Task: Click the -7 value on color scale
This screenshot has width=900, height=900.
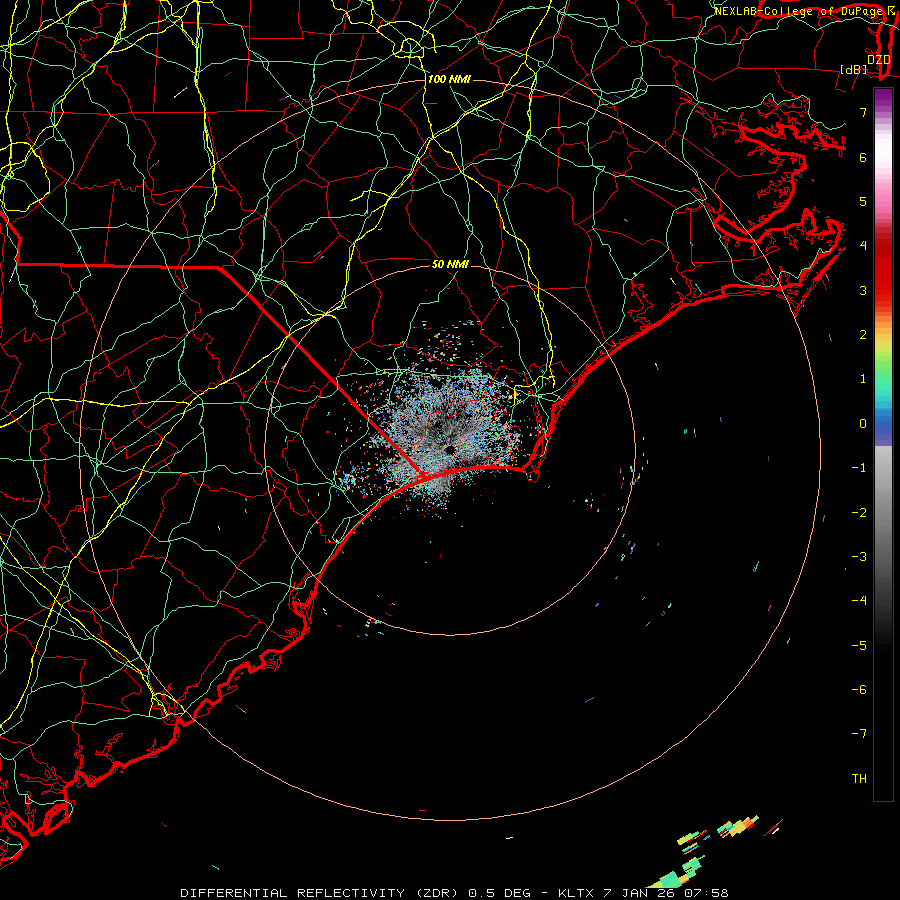Action: pos(859,734)
